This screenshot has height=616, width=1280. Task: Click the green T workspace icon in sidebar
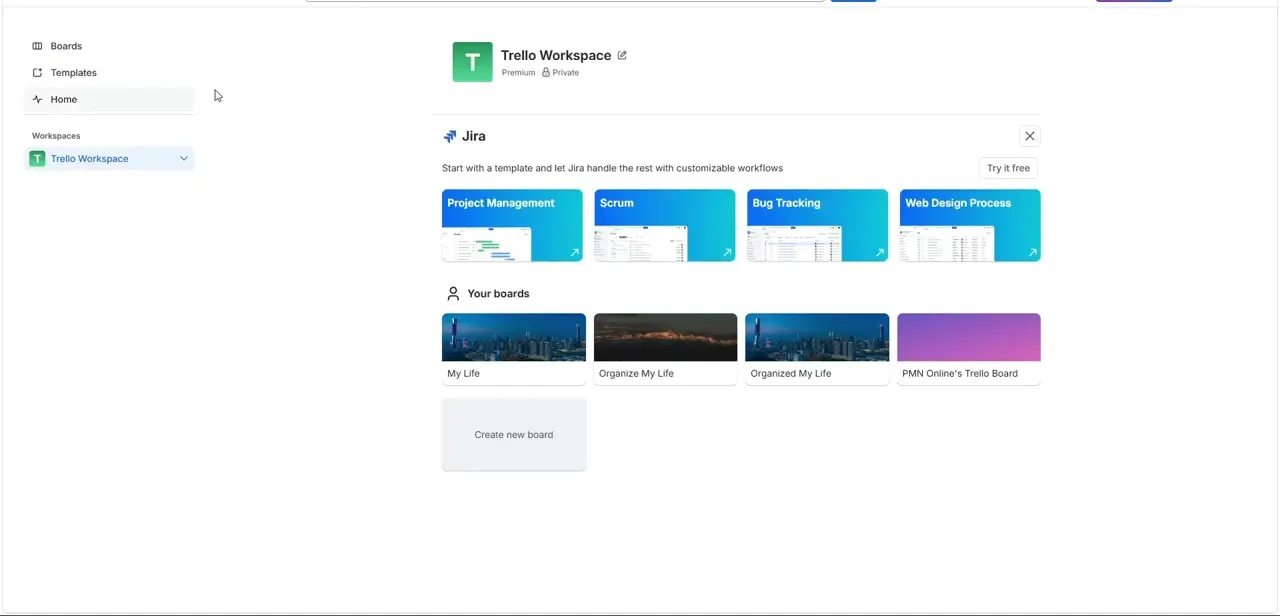click(37, 158)
